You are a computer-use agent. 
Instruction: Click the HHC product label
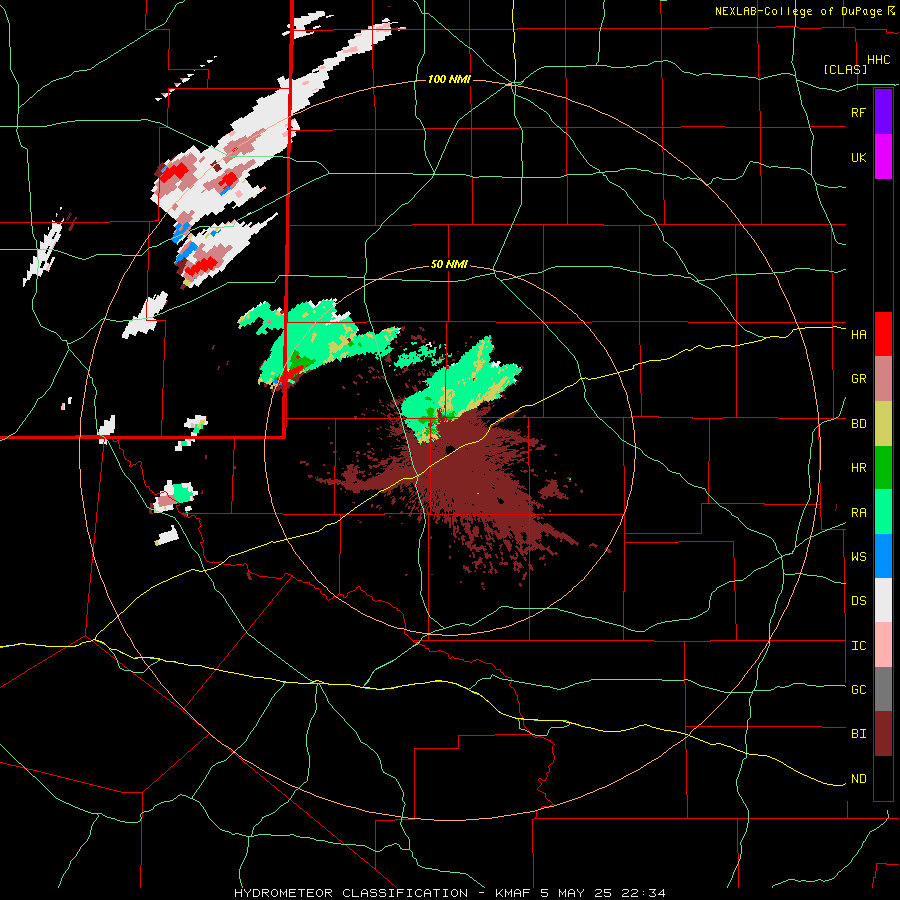(878, 60)
